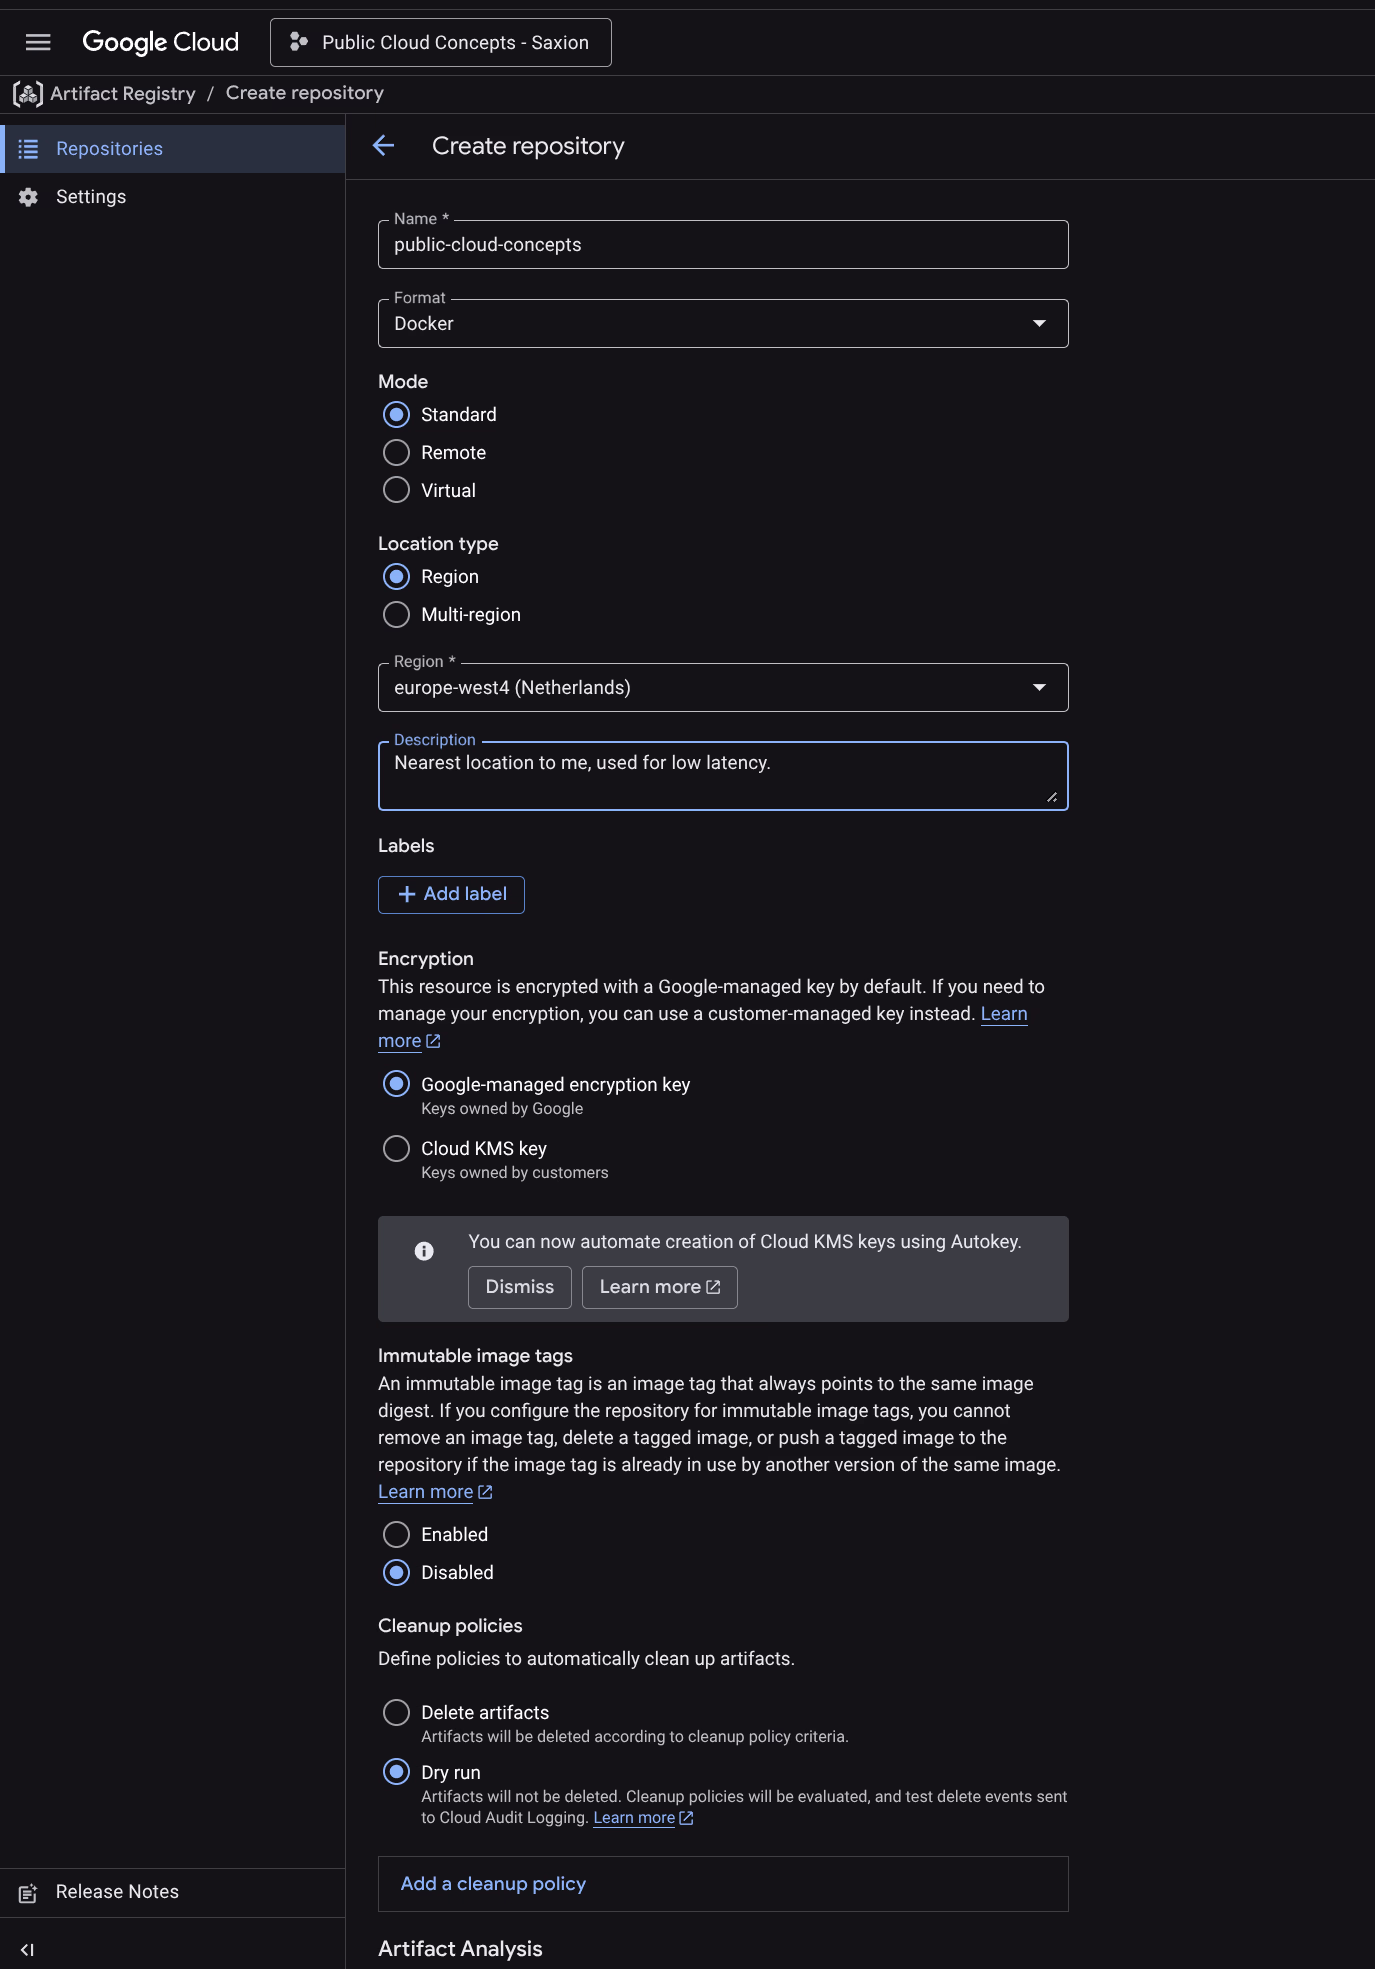Open Settings via the gear icon
Image resolution: width=1375 pixels, height=1969 pixels.
click(28, 196)
